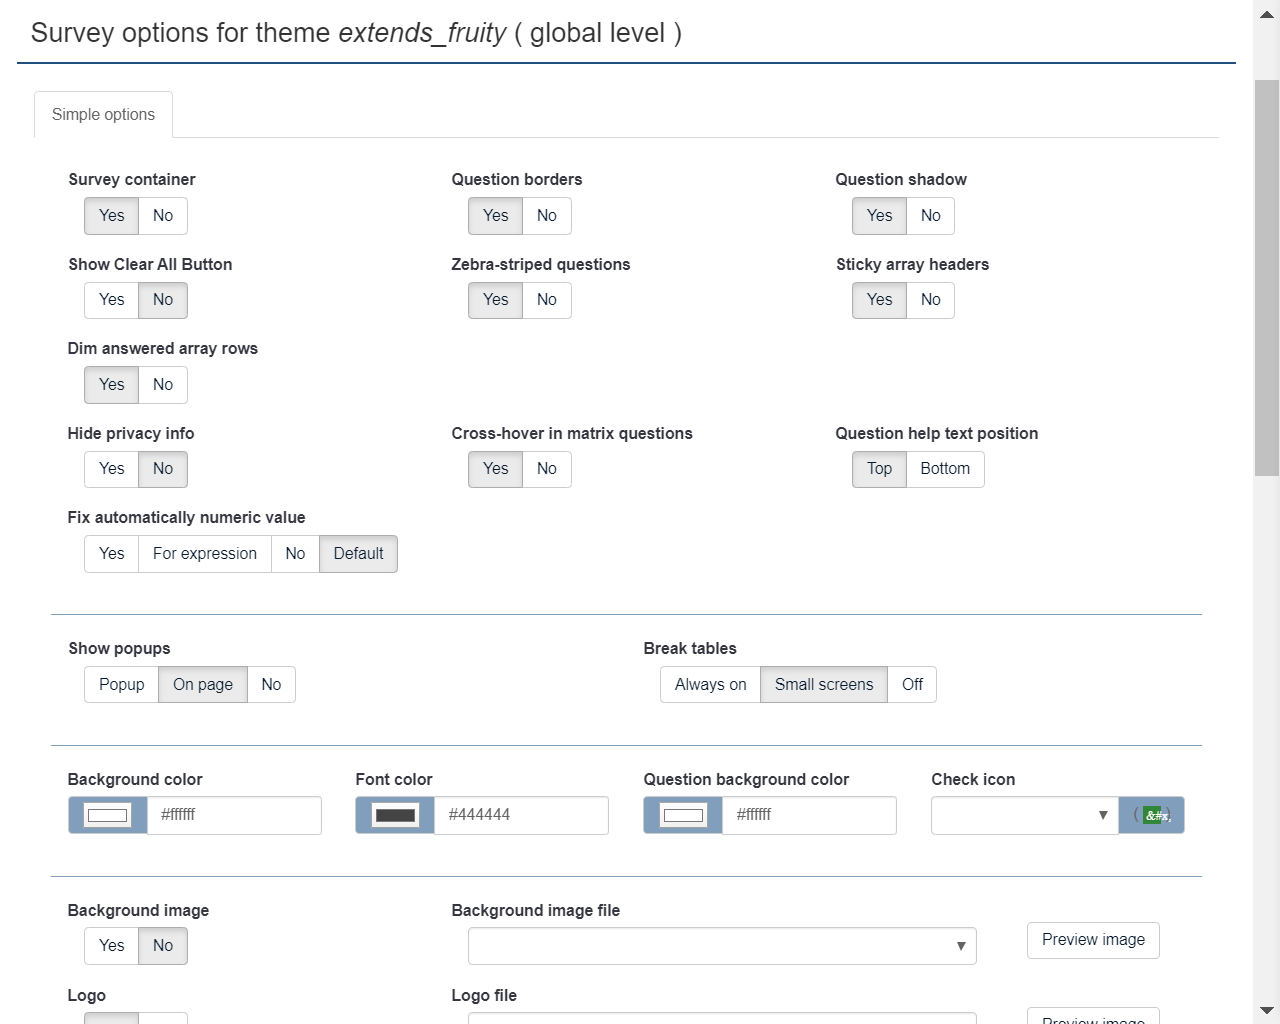Set Question help text position to Bottom
The height and width of the screenshot is (1024, 1280).
pos(945,469)
